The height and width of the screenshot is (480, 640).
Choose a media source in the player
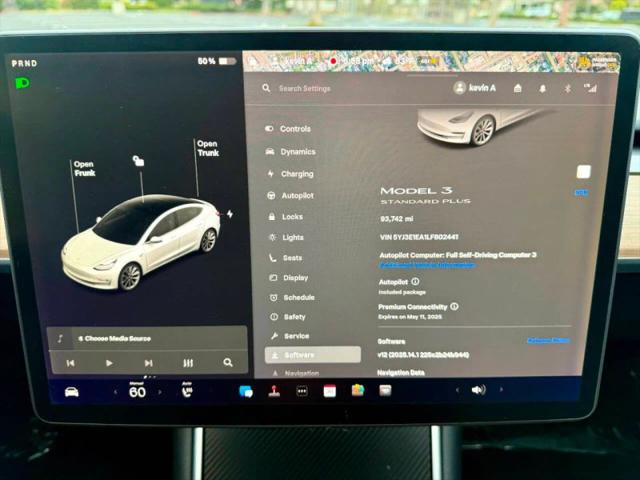click(114, 339)
